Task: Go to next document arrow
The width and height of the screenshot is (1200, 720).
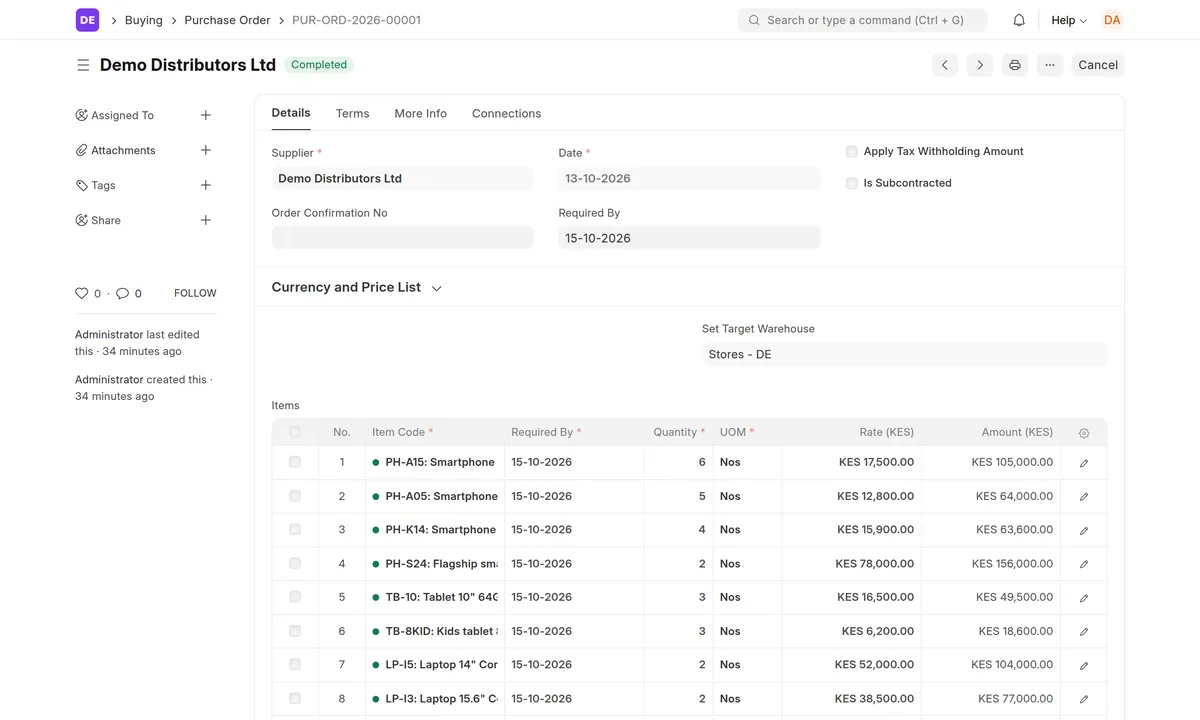Action: pos(980,65)
